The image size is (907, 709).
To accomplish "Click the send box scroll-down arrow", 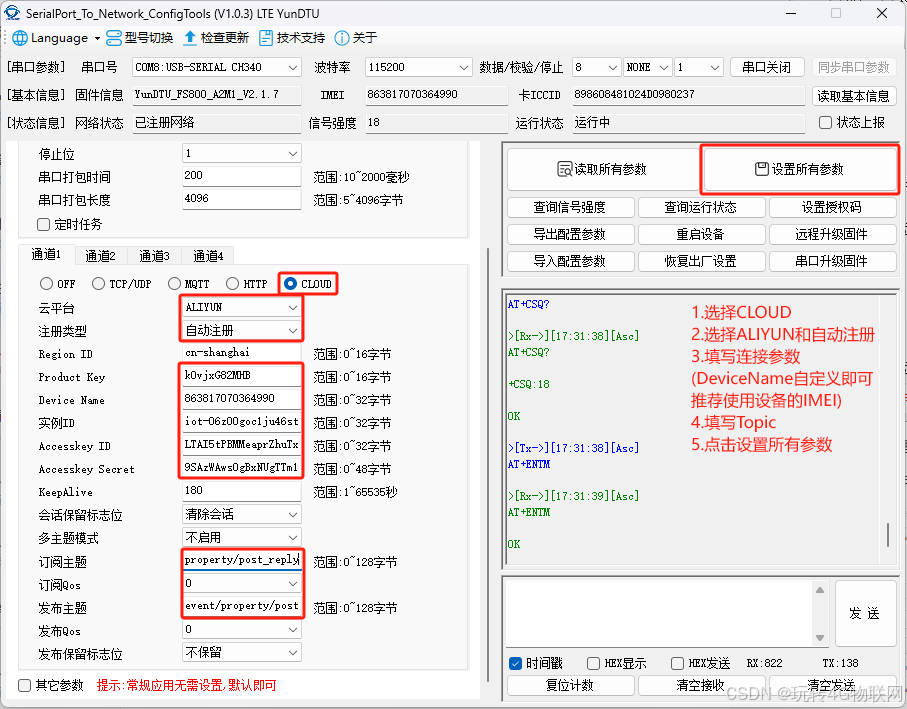I will pos(820,638).
